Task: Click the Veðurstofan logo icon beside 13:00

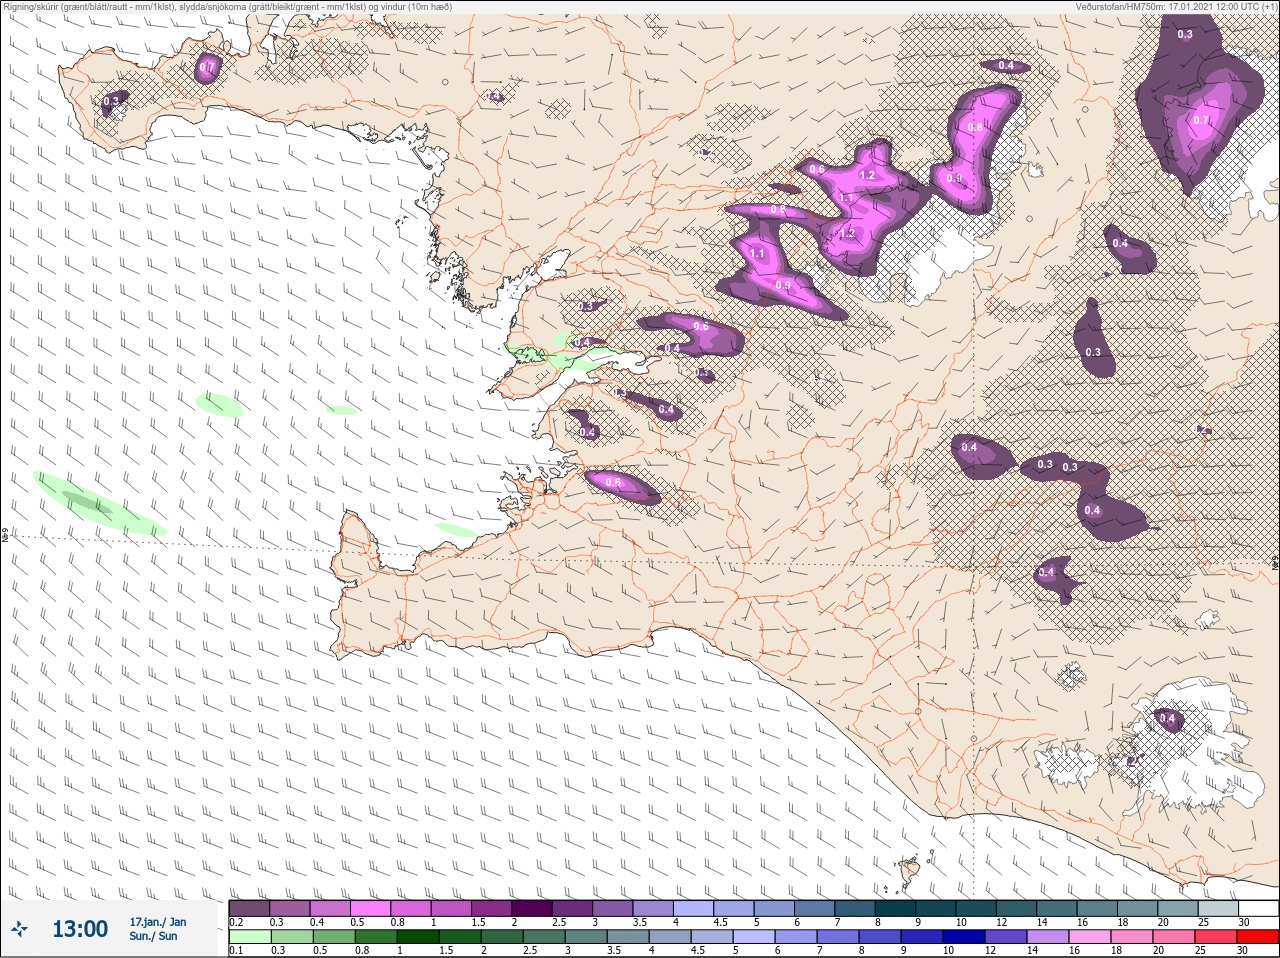Action: tap(20, 930)
